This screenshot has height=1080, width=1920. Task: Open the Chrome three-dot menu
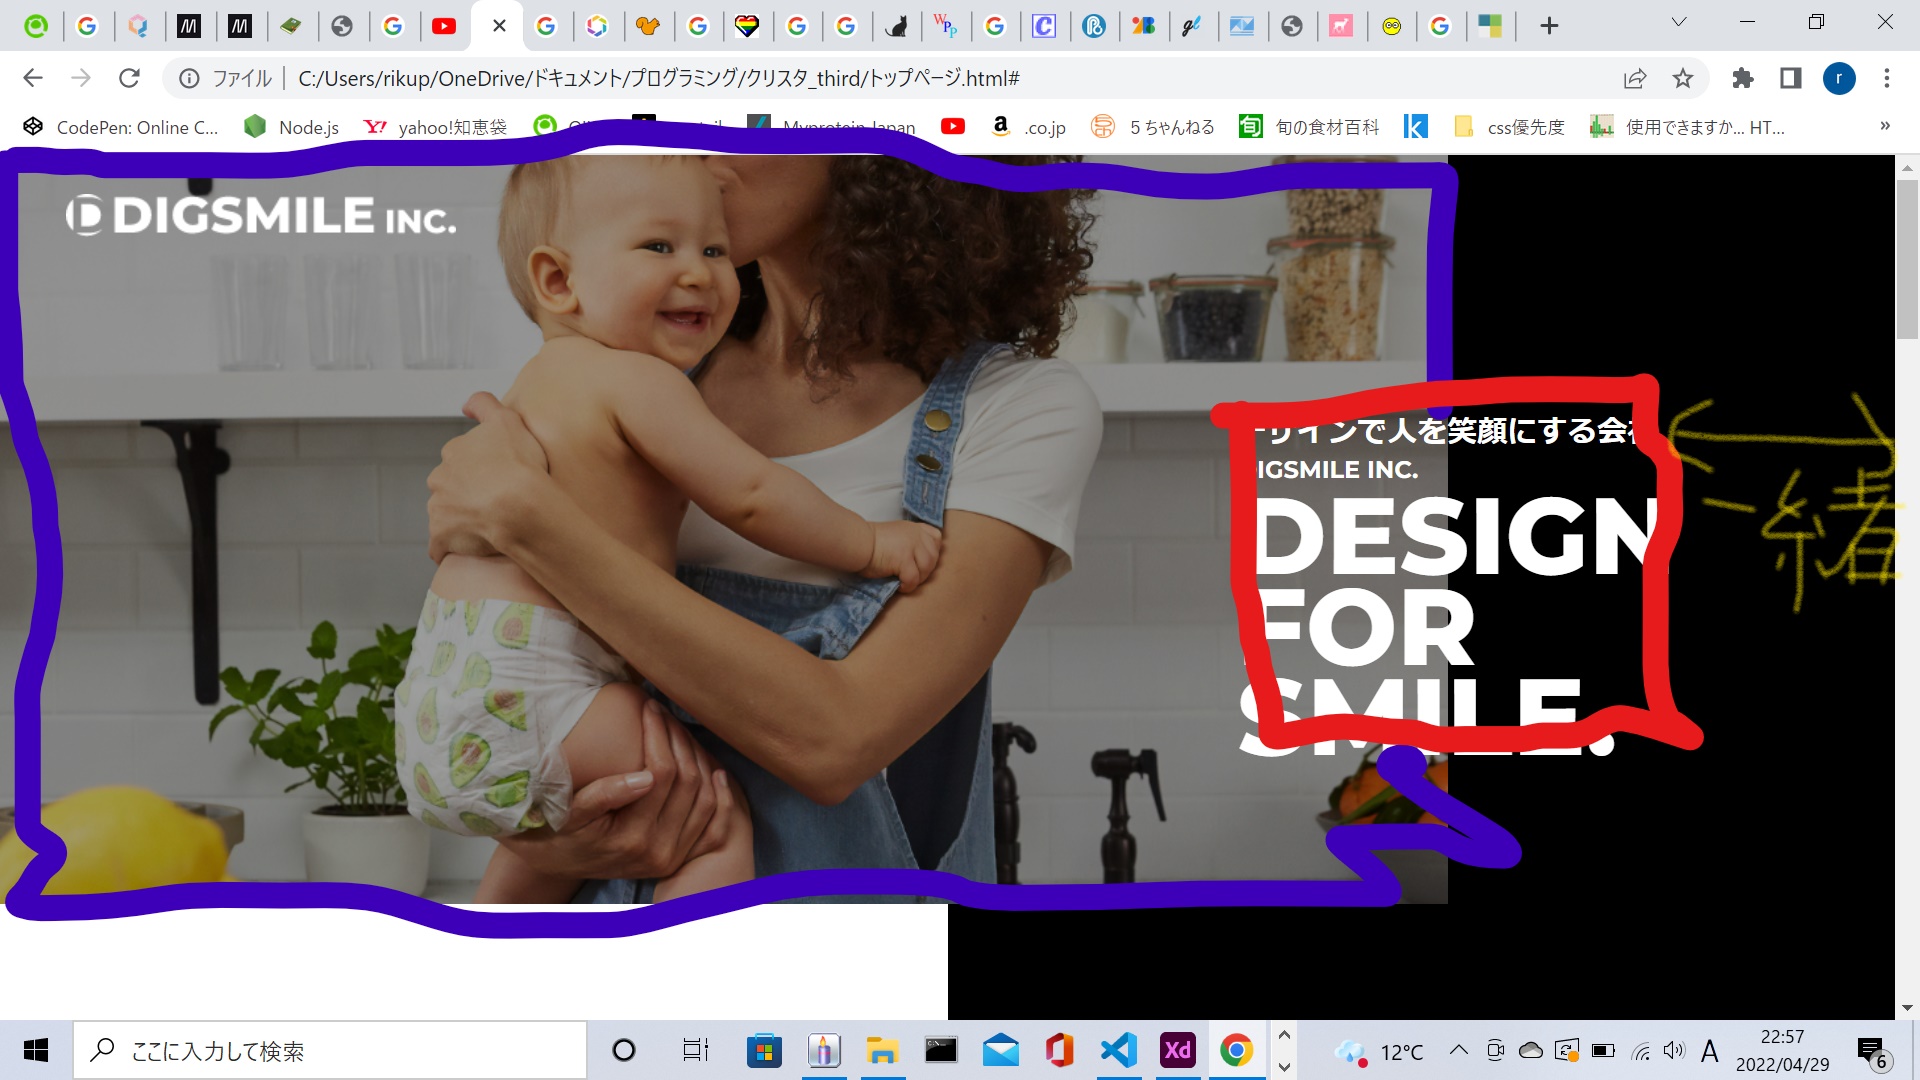[x=1886, y=78]
